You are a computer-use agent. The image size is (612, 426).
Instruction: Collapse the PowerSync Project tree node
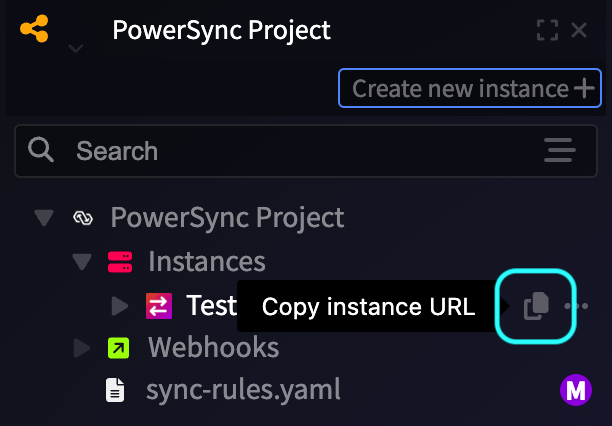tap(44, 218)
